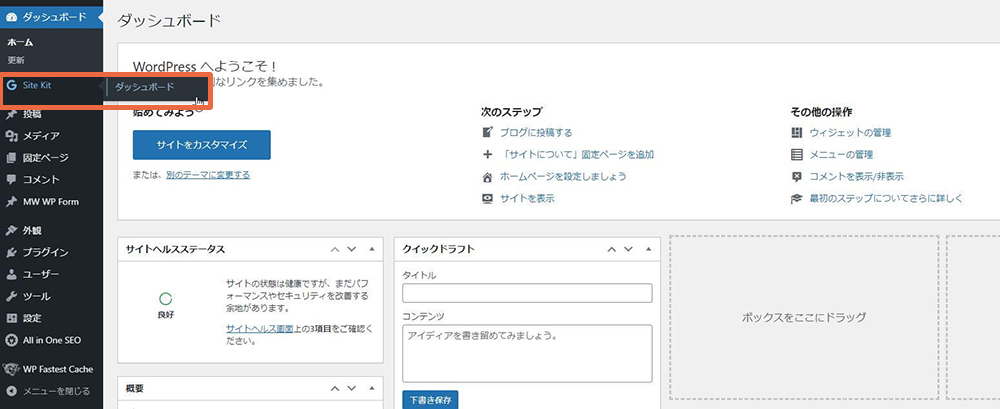Click the All in One SEO gear icon
Image resolution: width=1000 pixels, height=409 pixels.
11,340
